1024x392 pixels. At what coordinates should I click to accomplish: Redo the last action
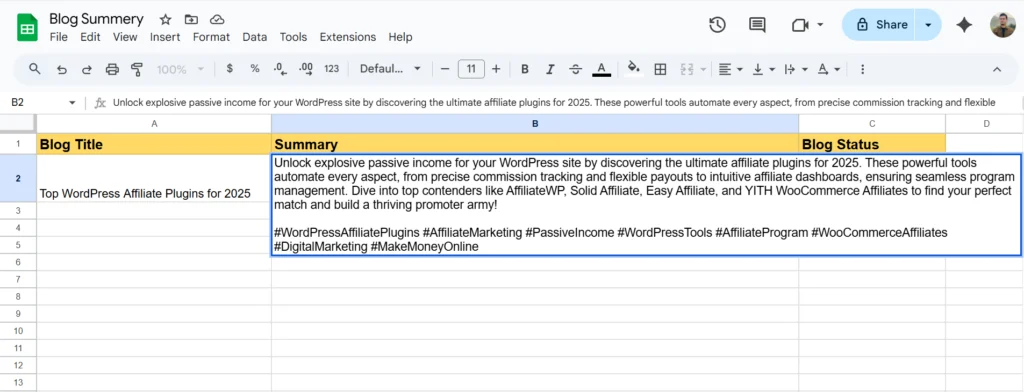pos(86,69)
